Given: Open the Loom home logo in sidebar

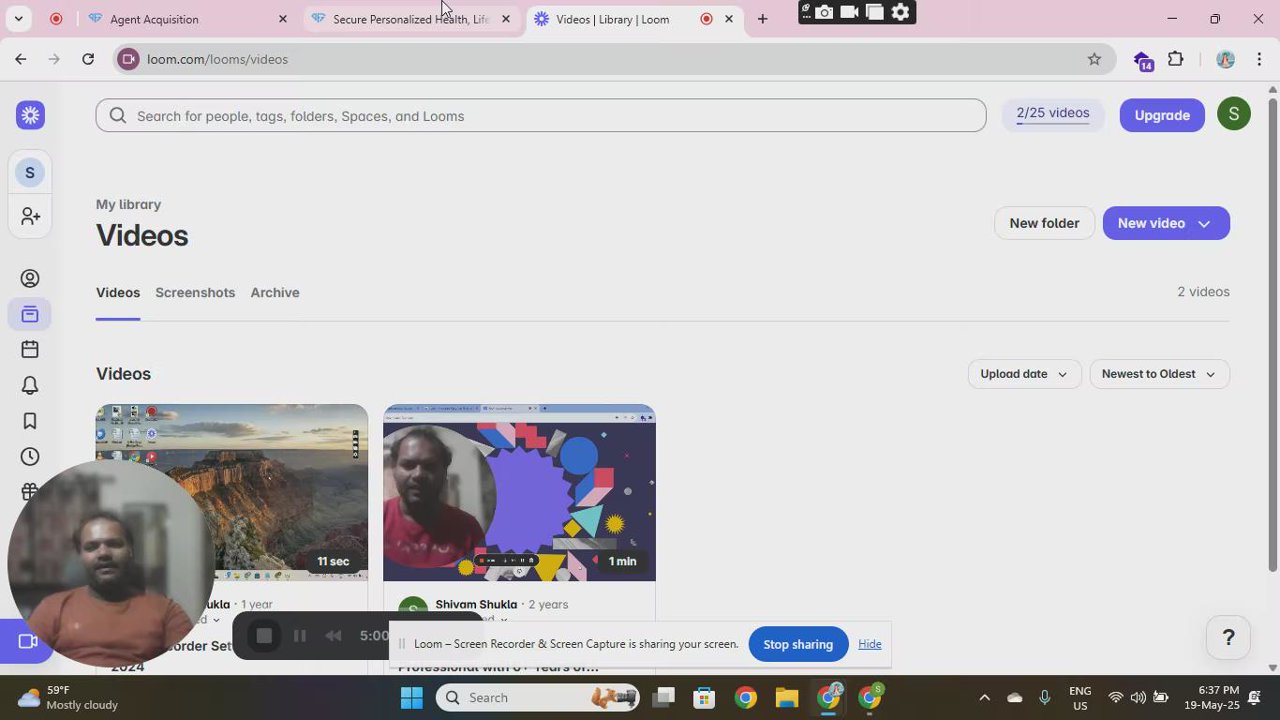Looking at the screenshot, I should click(x=30, y=115).
